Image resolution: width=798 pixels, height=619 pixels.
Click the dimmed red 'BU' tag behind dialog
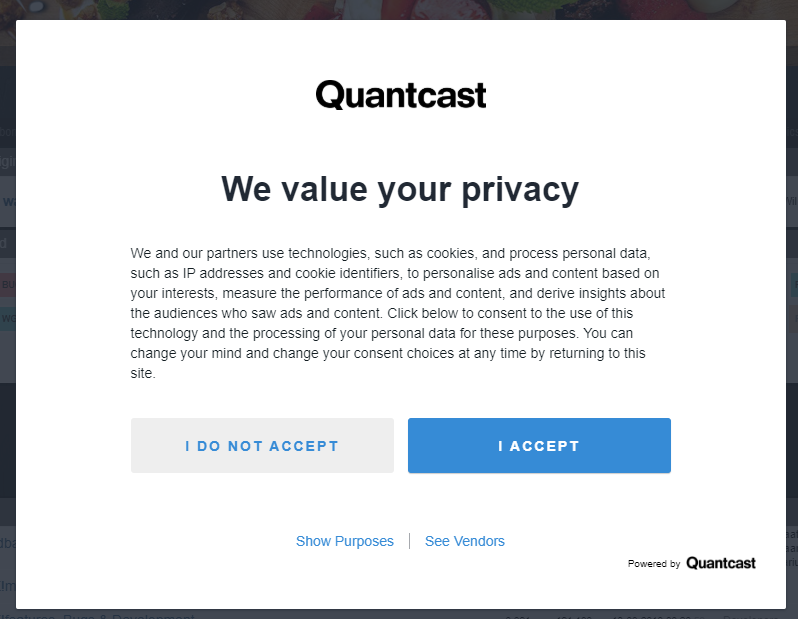point(8,285)
